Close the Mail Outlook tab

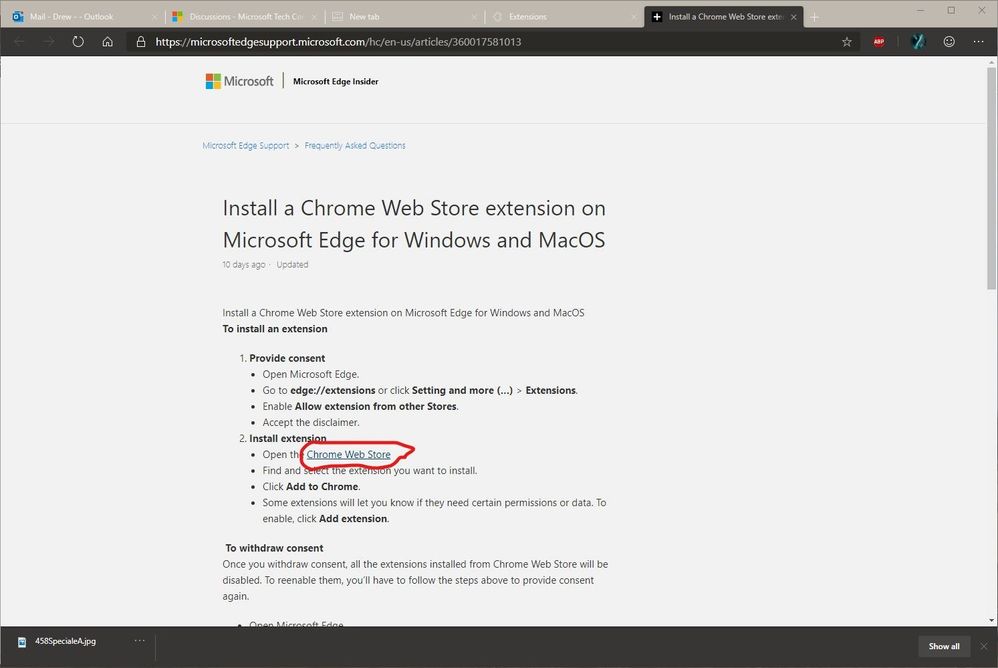point(154,17)
